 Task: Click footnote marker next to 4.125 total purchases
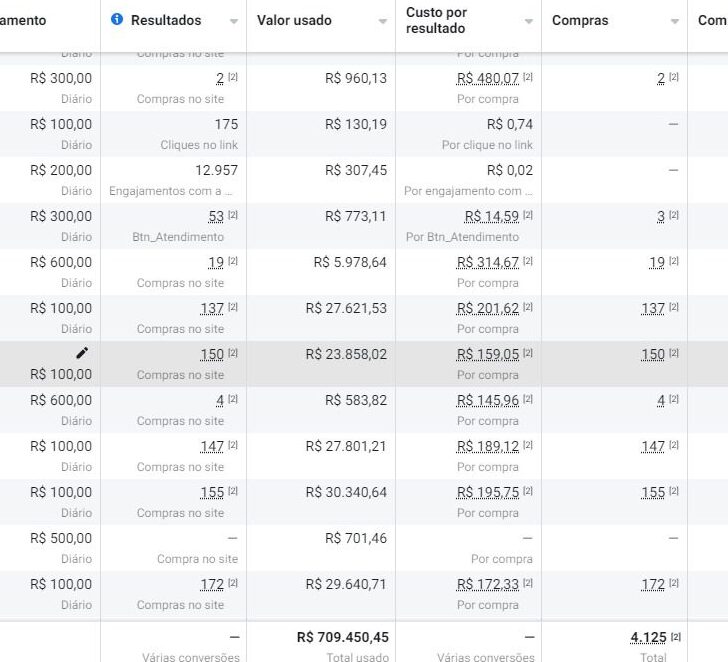(675, 637)
